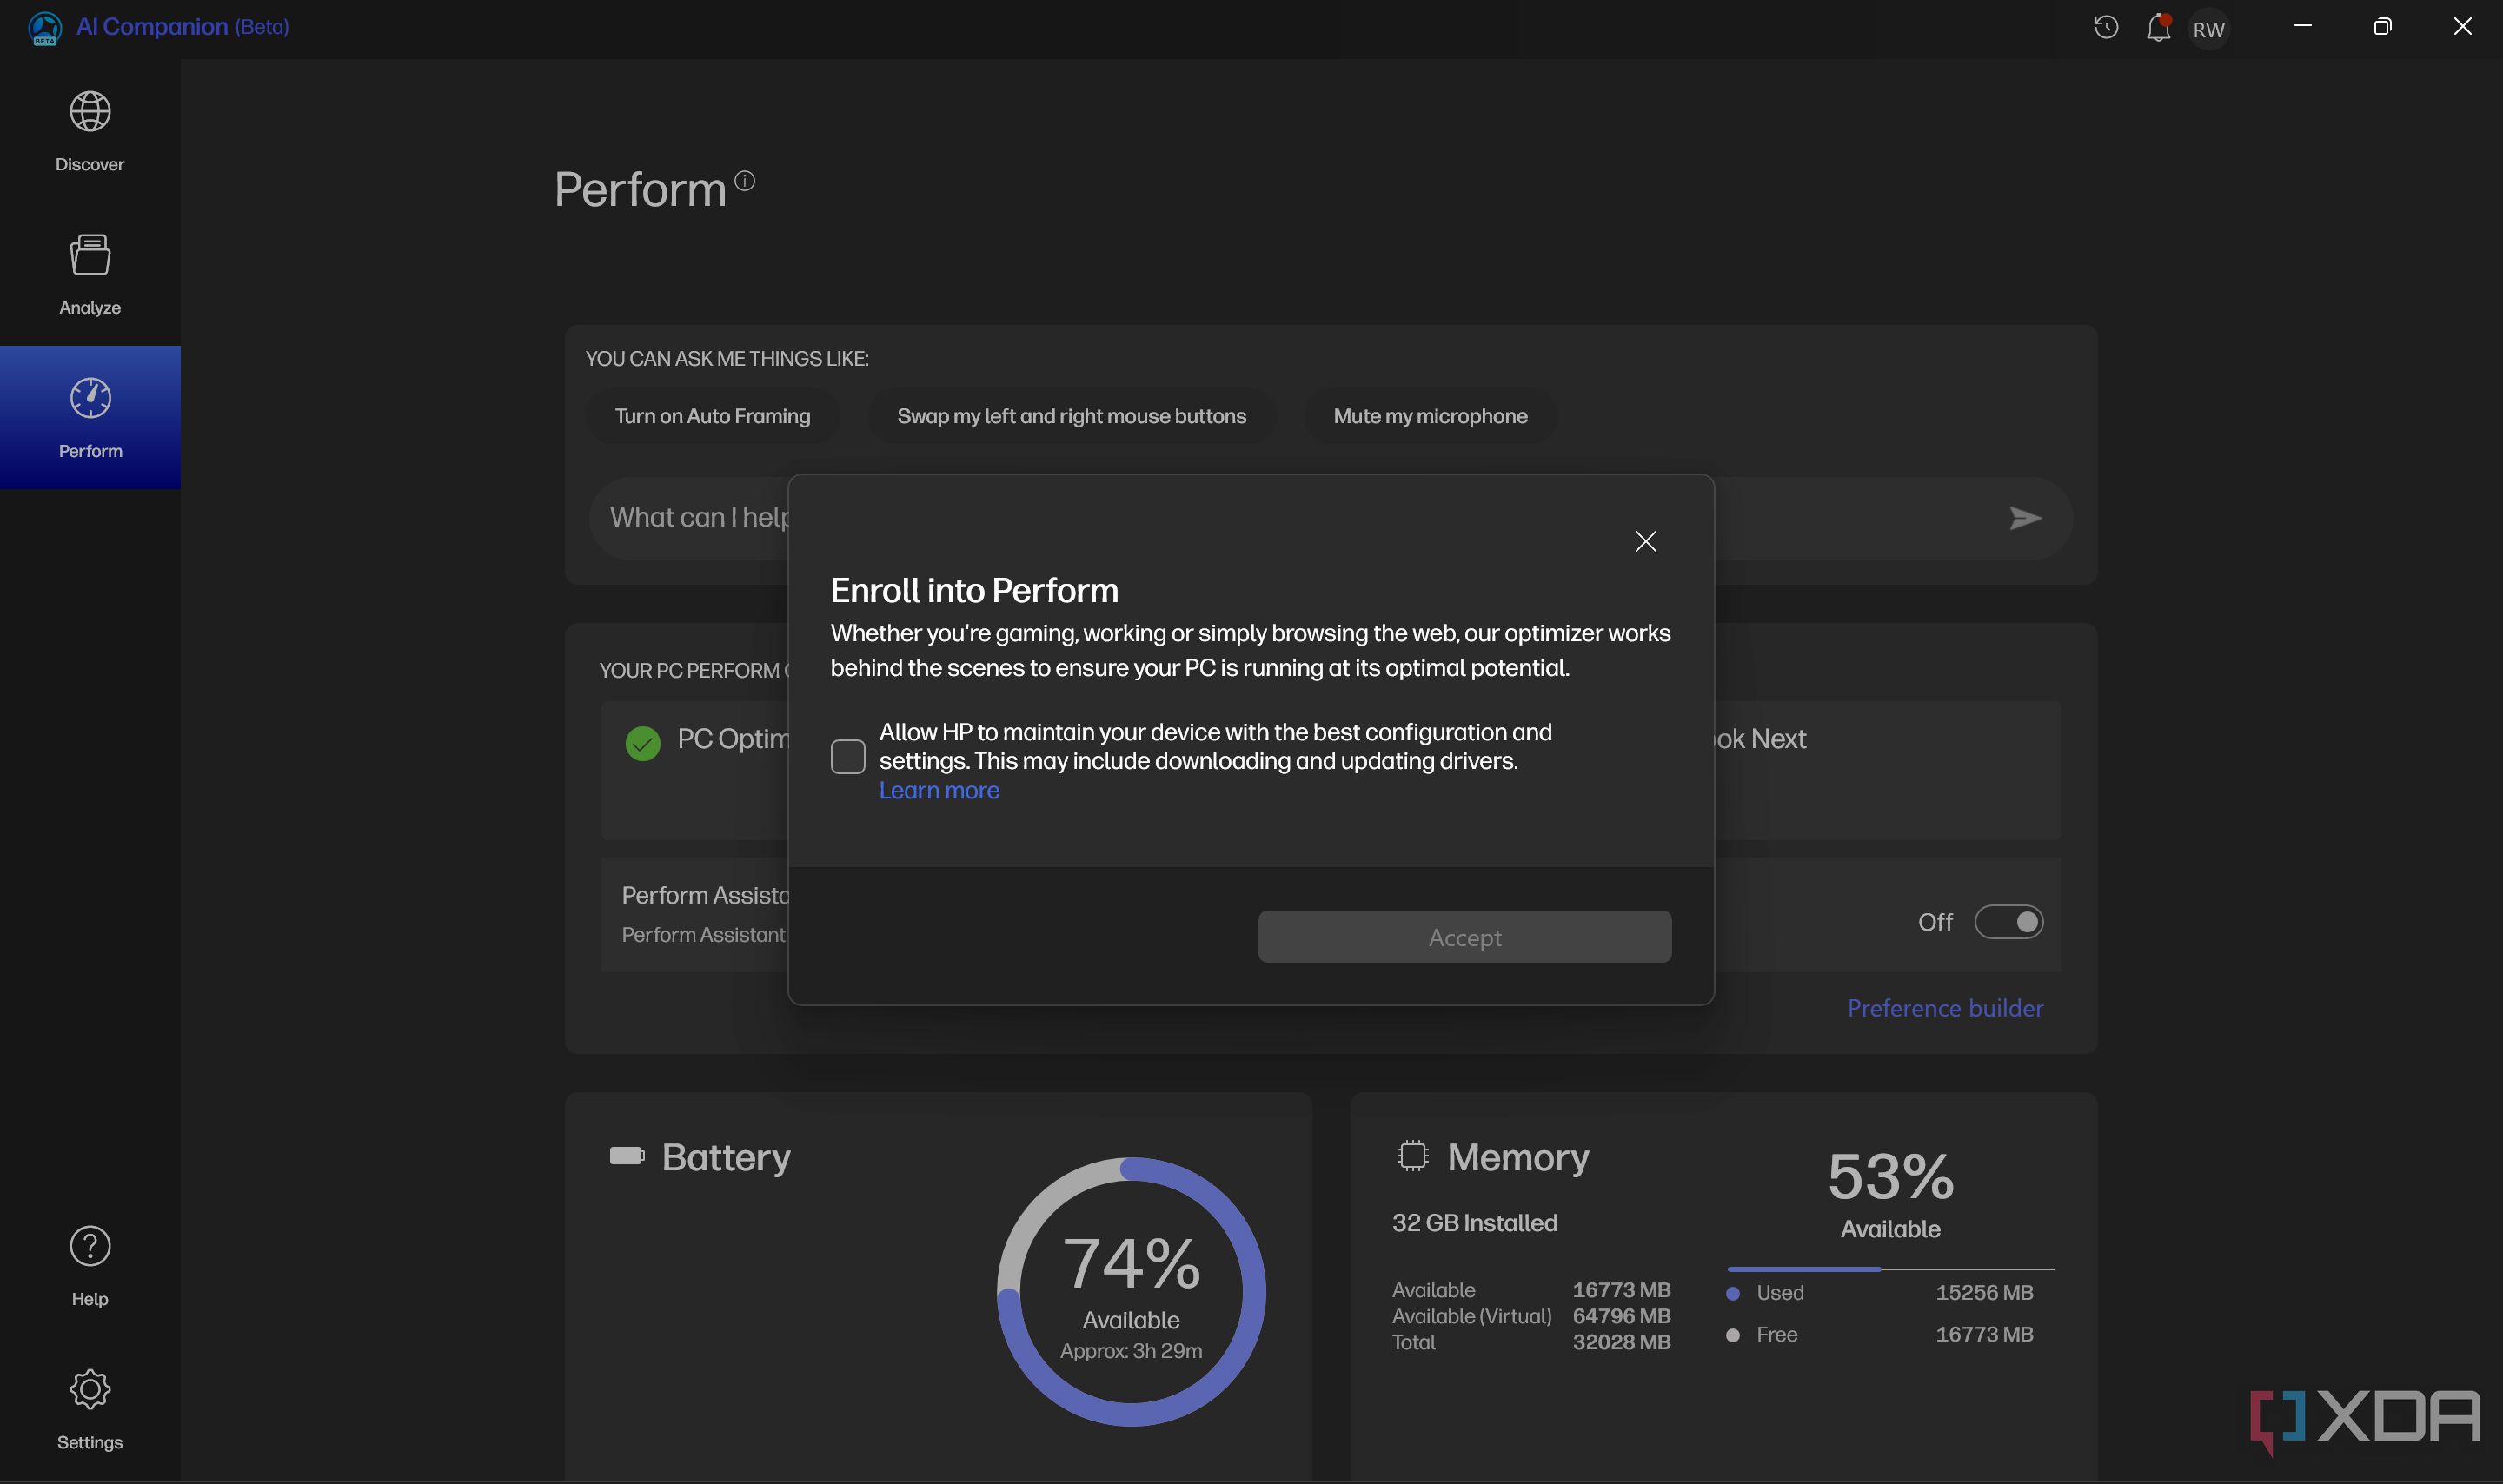Open the Learn more link
The image size is (2503, 1484).
pyautogui.click(x=939, y=790)
